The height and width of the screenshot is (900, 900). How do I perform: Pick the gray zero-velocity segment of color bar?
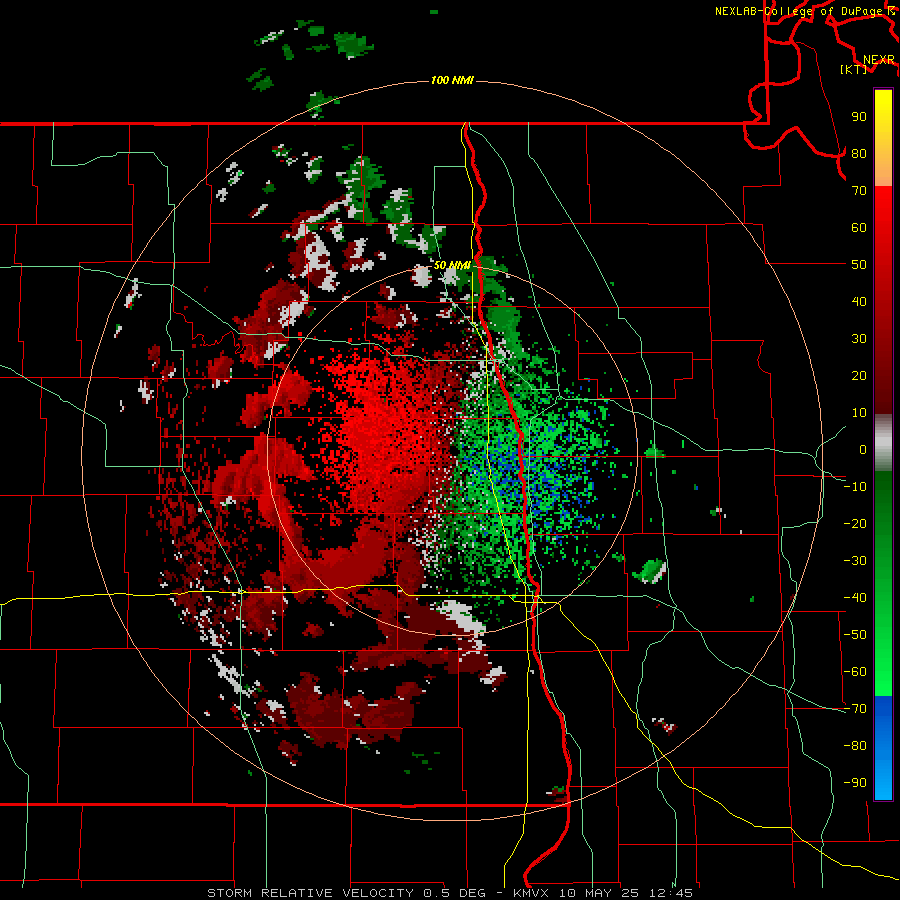(883, 442)
